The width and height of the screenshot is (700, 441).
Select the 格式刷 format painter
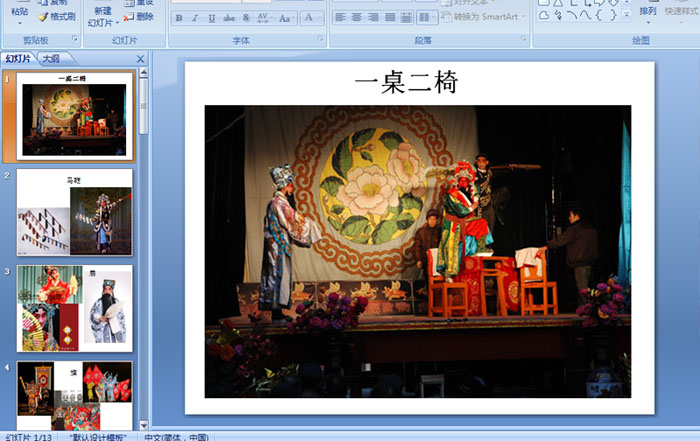pos(57,17)
